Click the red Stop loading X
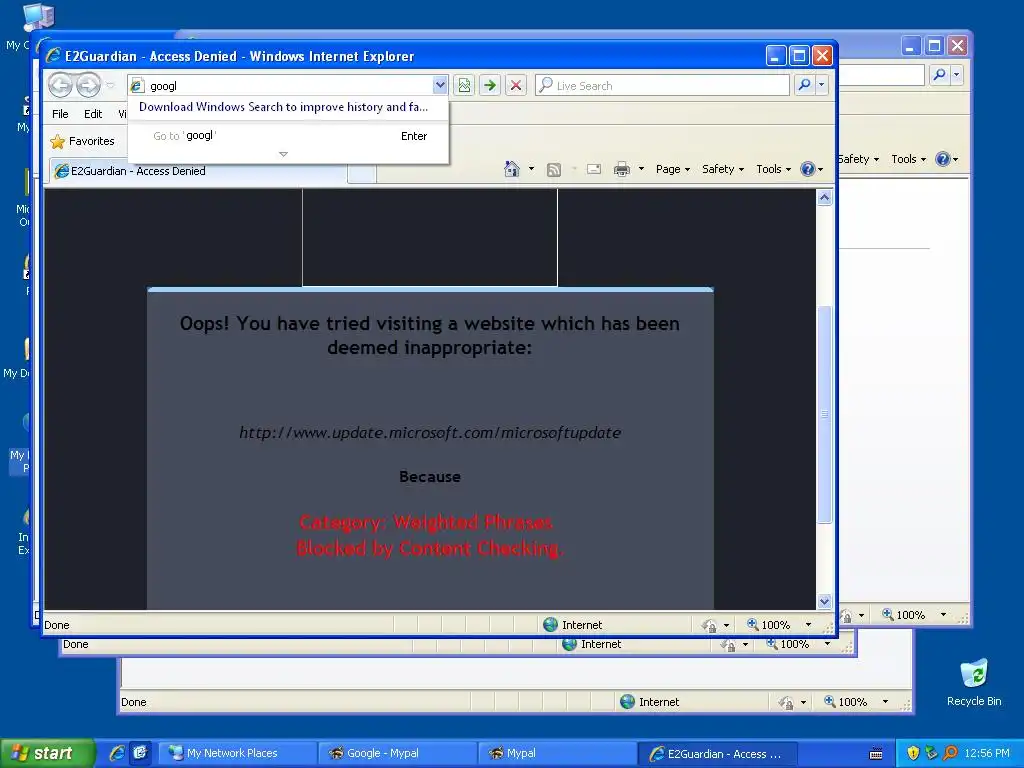The height and width of the screenshot is (768, 1024). pos(516,86)
